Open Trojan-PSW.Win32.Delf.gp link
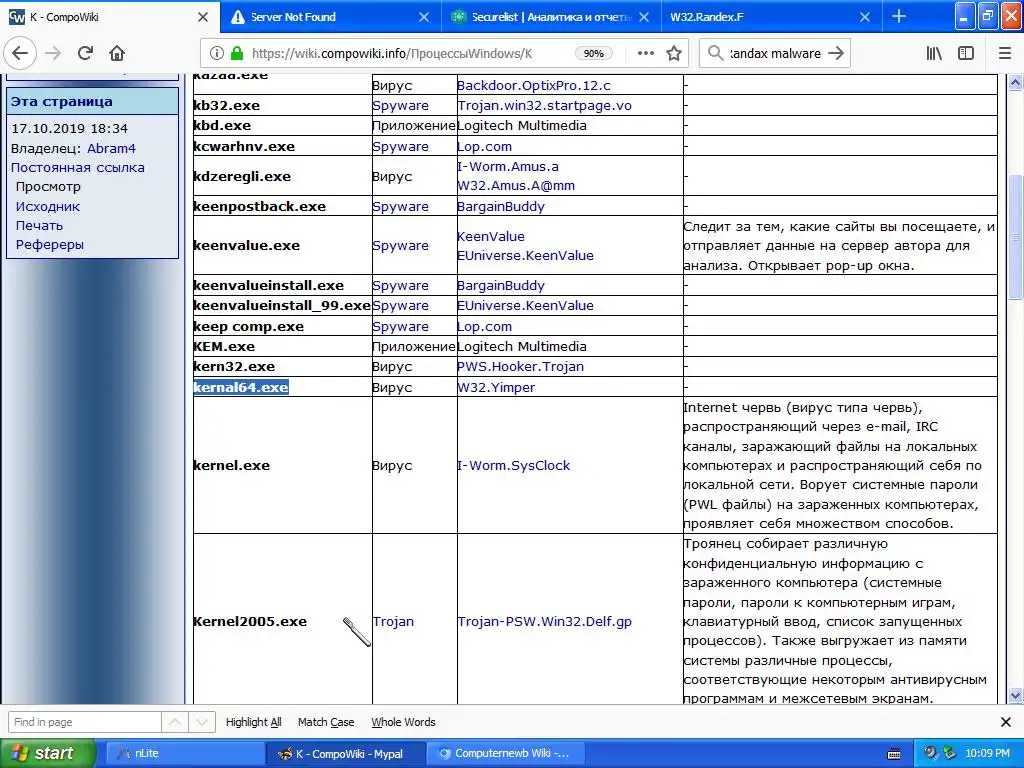This screenshot has height=768, width=1024. [545, 621]
